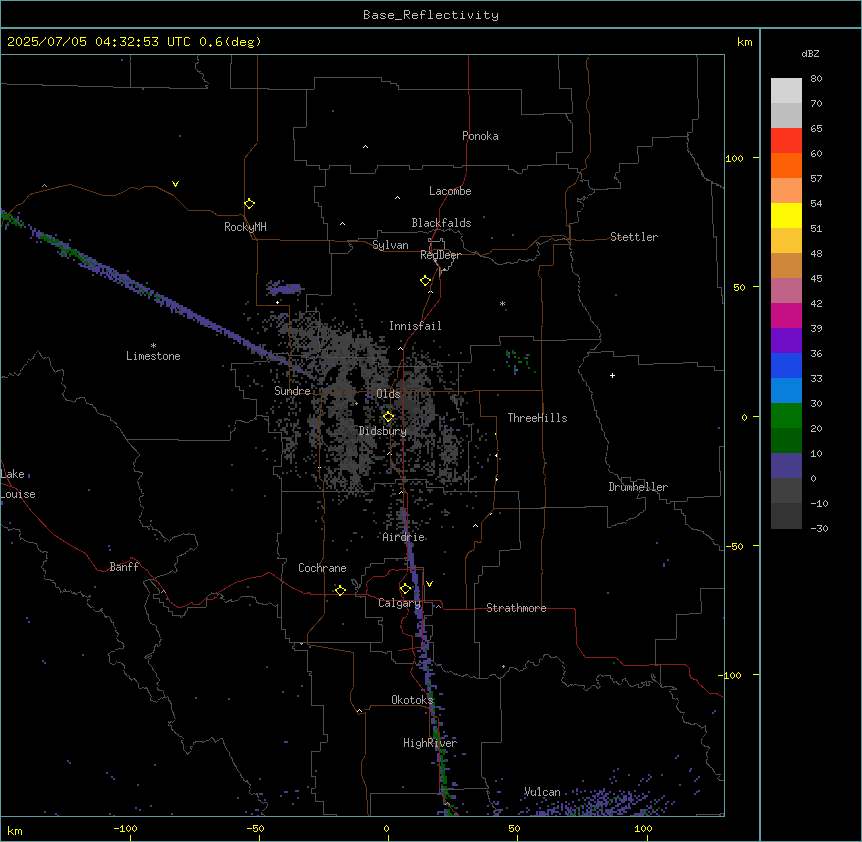
Task: Select the Lacombe city label
Action: click(450, 191)
